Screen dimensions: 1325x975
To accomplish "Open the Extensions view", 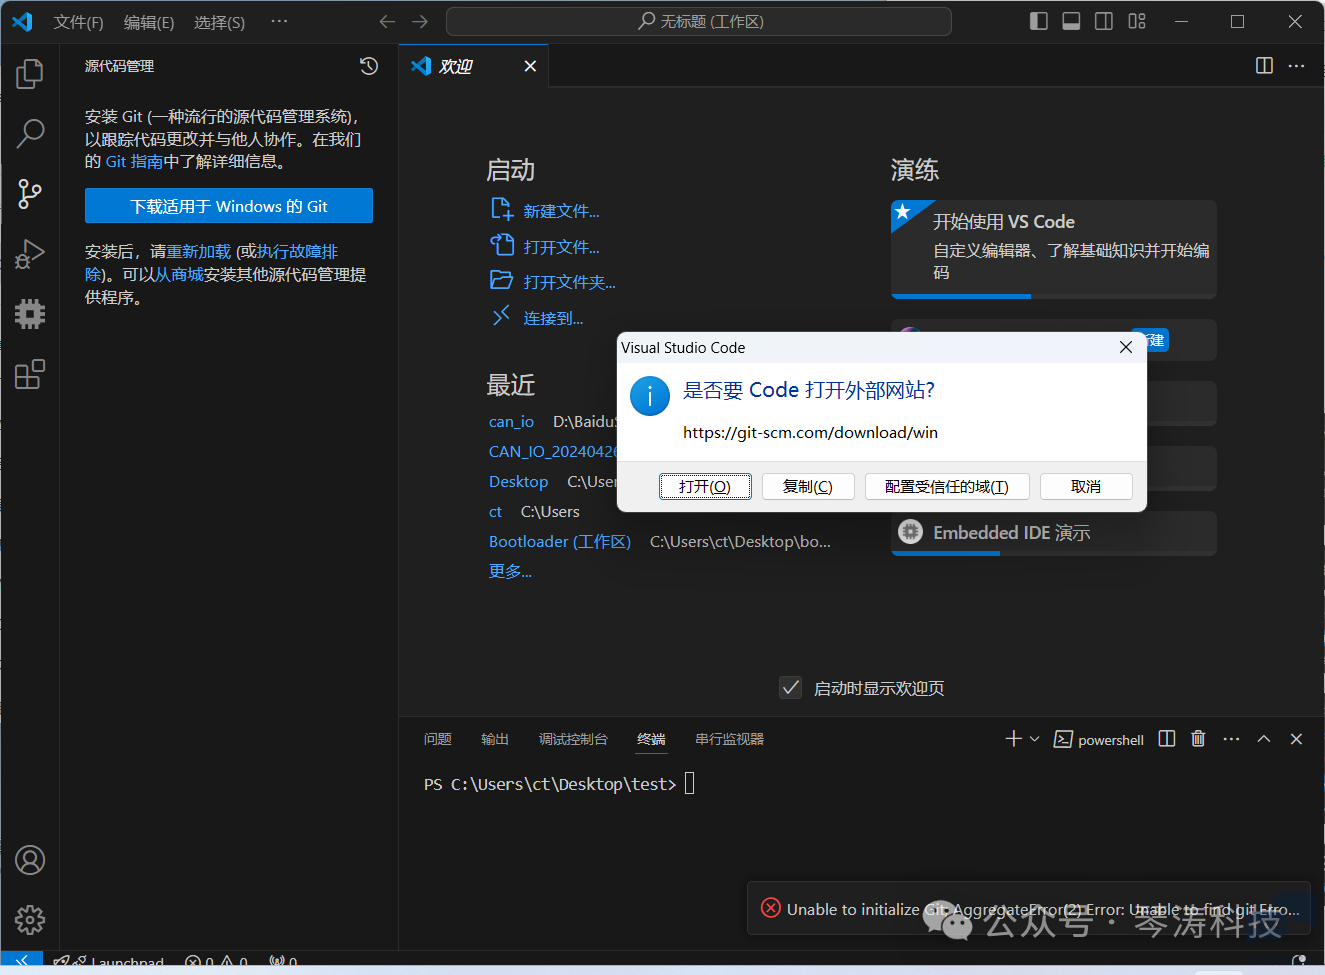I will (x=30, y=374).
